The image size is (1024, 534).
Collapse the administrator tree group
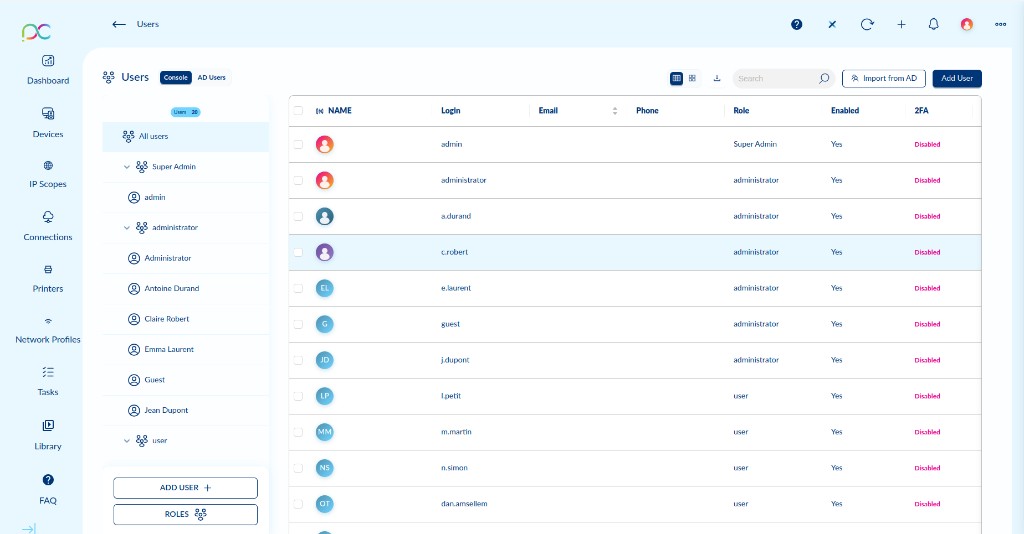(127, 228)
